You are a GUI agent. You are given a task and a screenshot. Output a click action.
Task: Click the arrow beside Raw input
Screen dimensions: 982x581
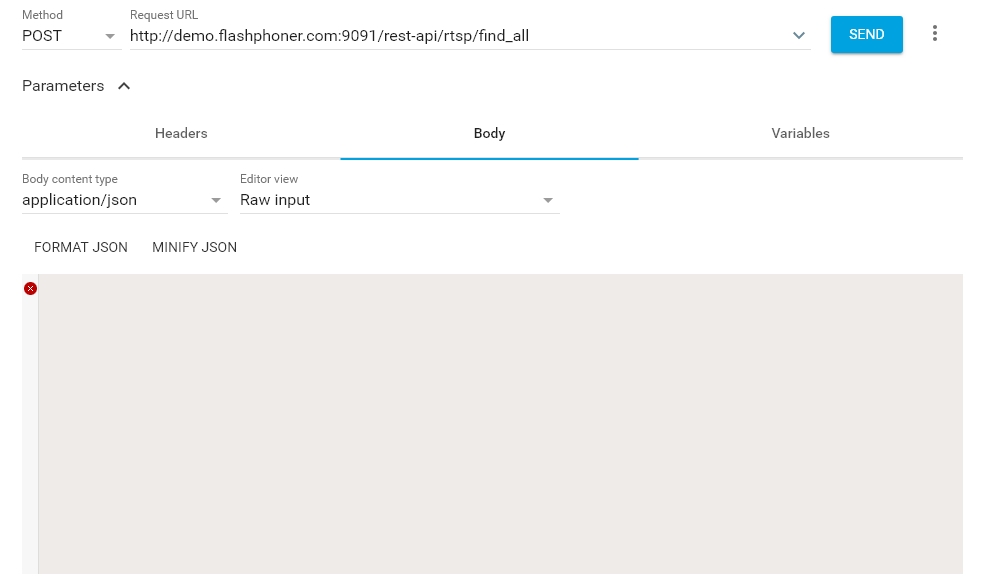547,200
